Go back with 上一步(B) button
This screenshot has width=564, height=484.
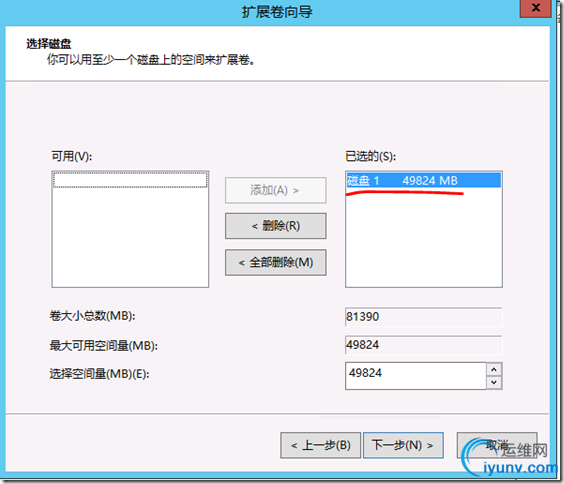pyautogui.click(x=320, y=445)
